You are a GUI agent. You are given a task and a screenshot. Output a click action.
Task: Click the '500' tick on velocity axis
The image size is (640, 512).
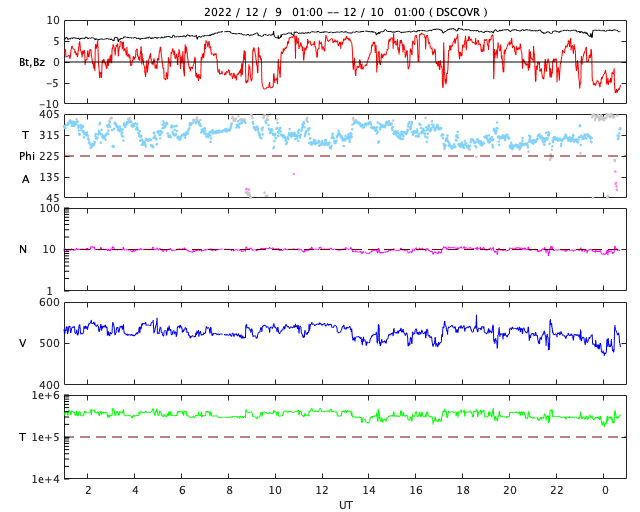[49, 343]
